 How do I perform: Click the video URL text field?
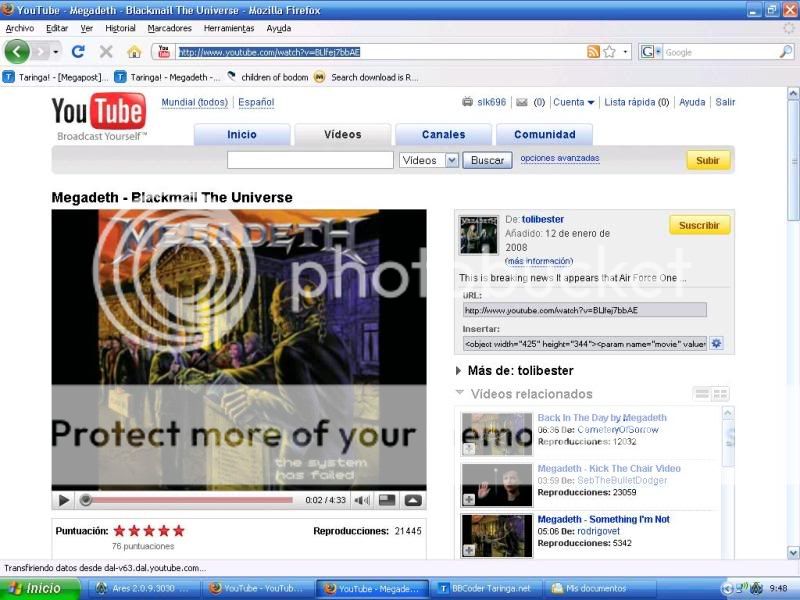coord(585,310)
